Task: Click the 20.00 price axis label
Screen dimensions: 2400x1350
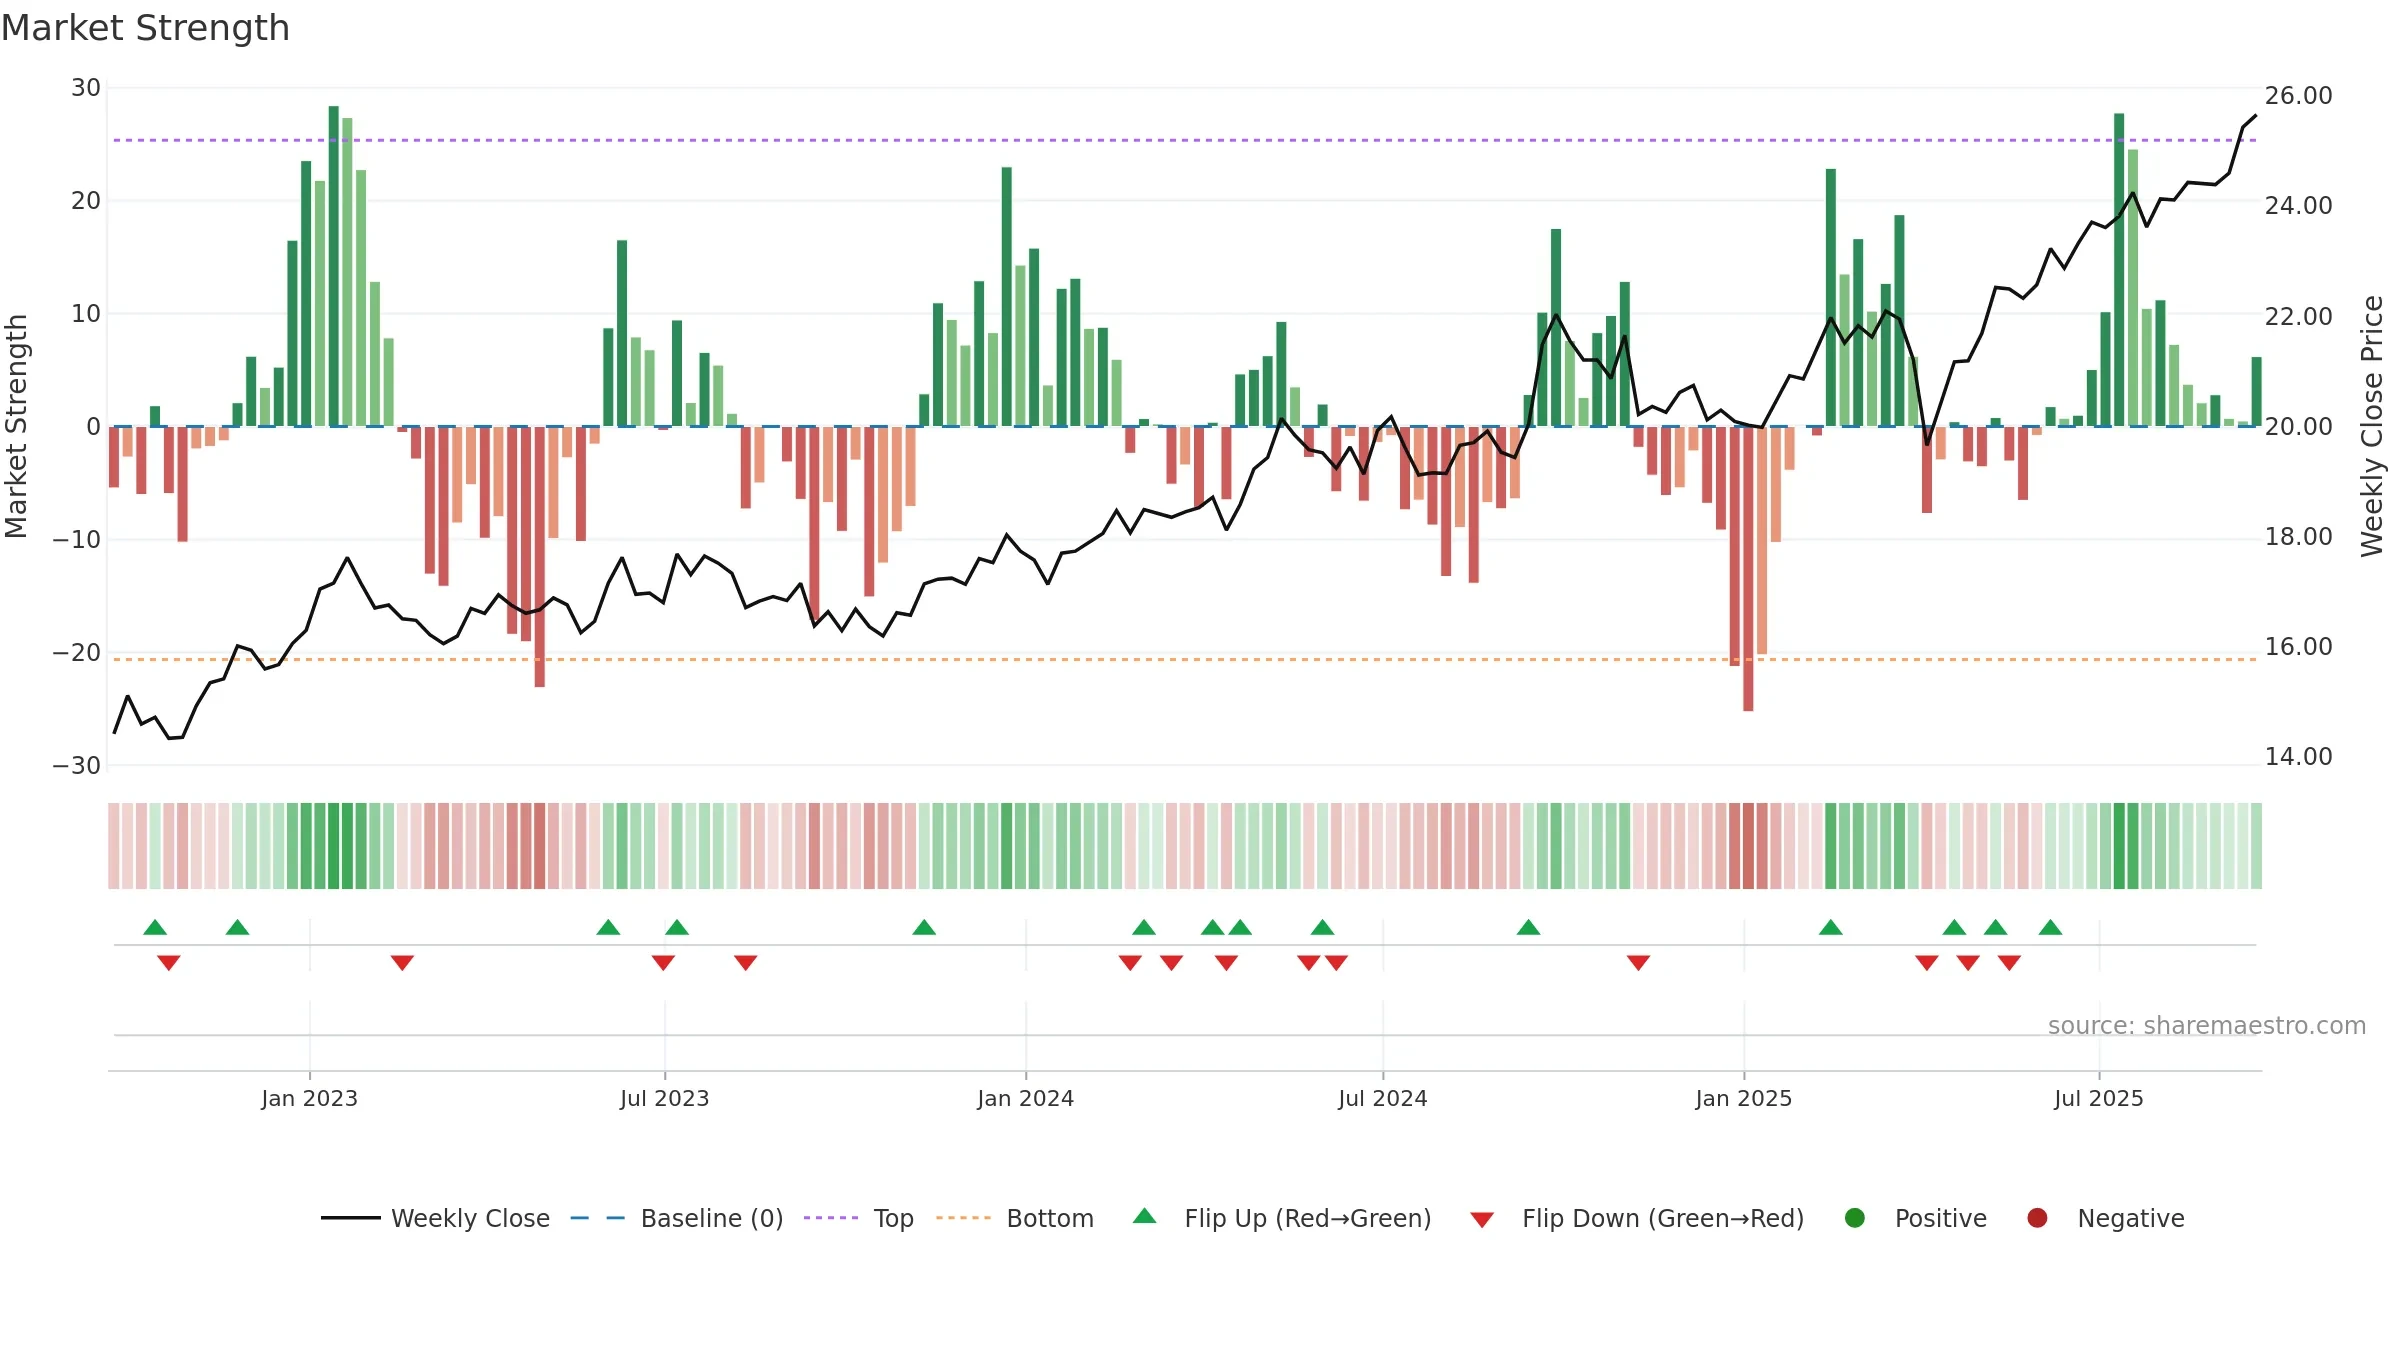Action: [x=2298, y=427]
